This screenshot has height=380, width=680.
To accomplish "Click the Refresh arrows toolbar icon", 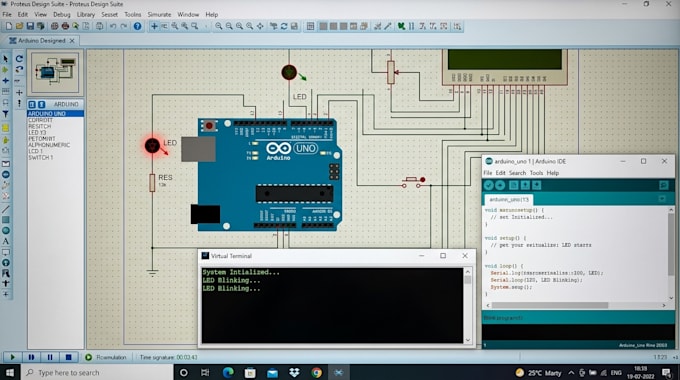I will [284, 26].
